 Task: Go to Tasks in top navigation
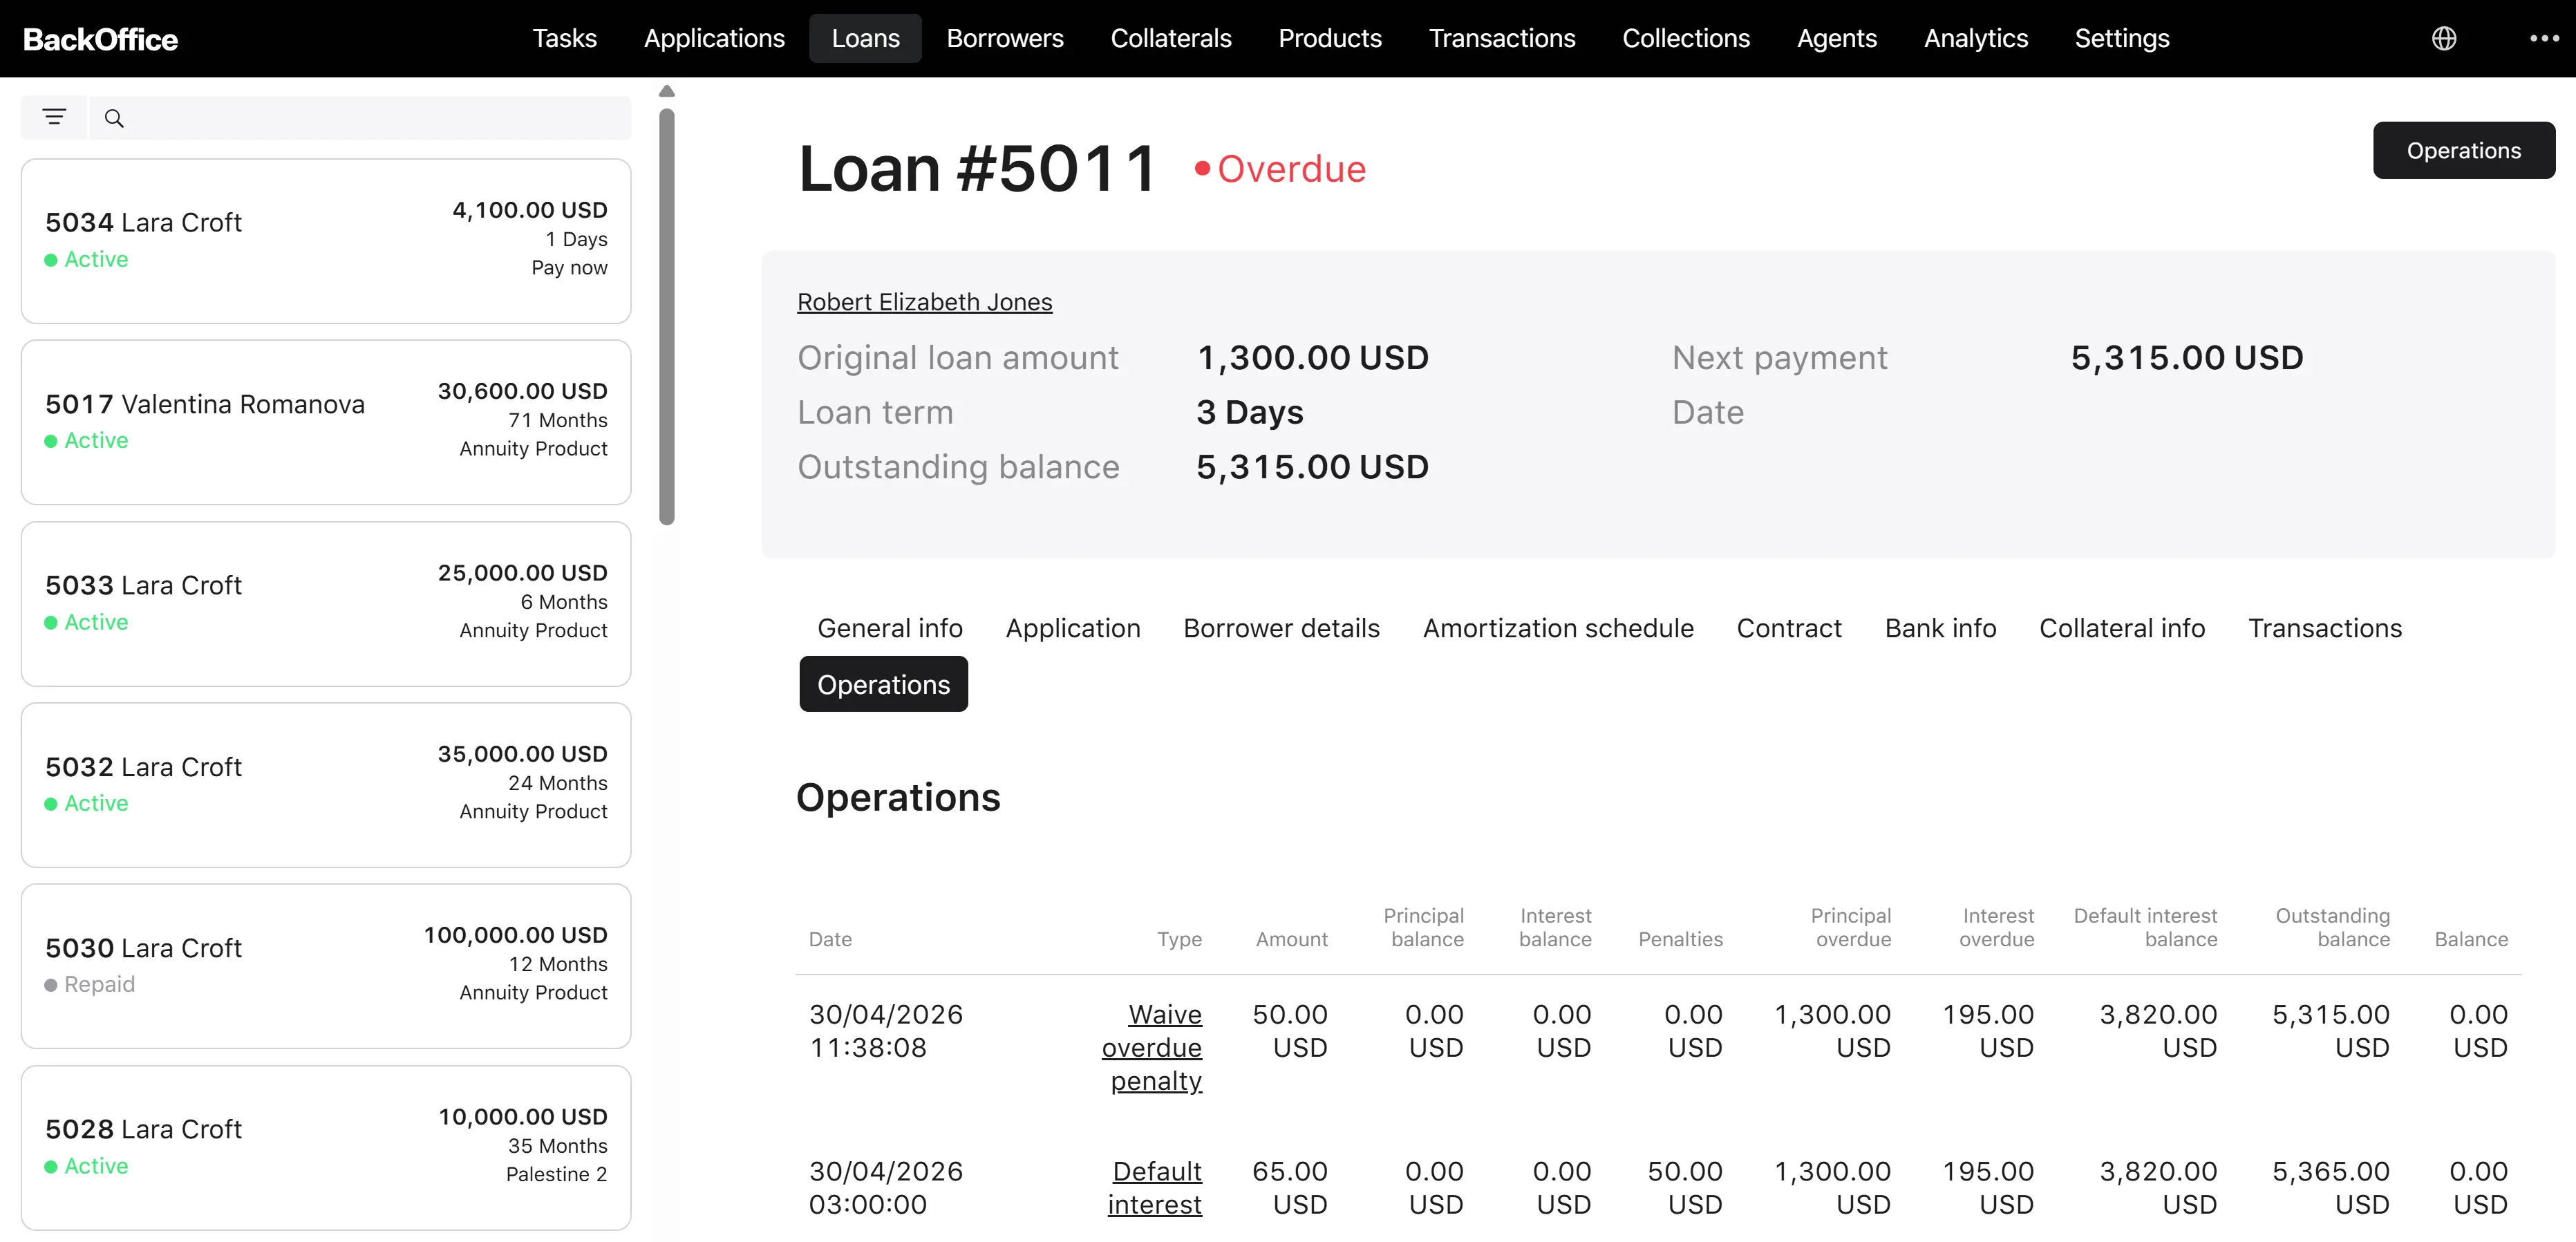click(564, 38)
